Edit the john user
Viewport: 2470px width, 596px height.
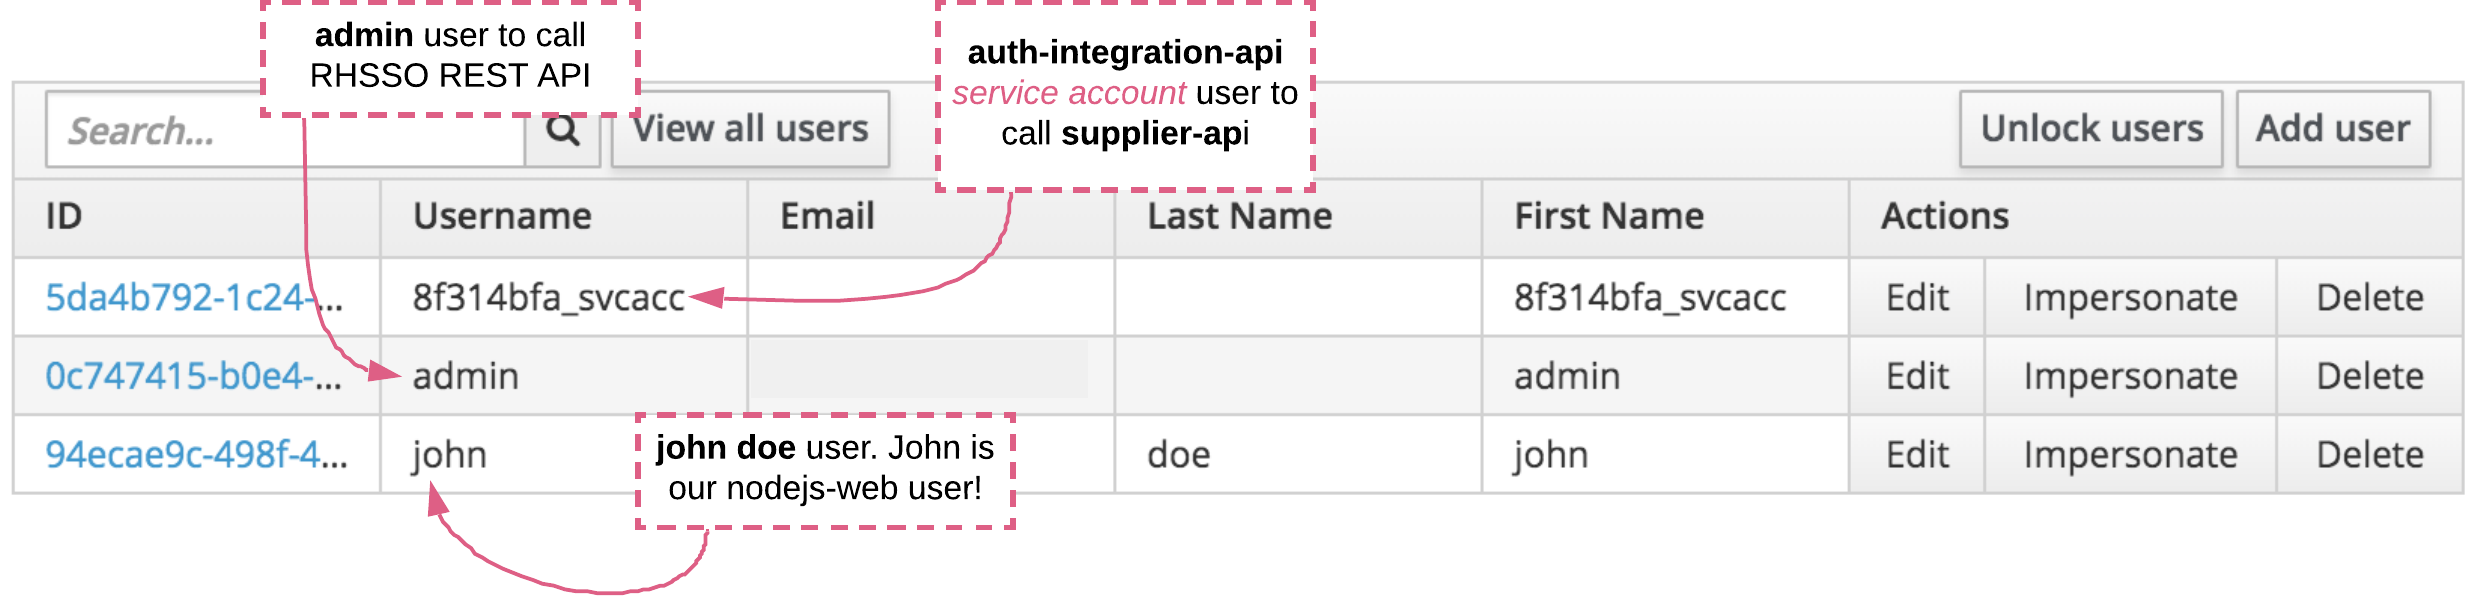pos(1916,455)
